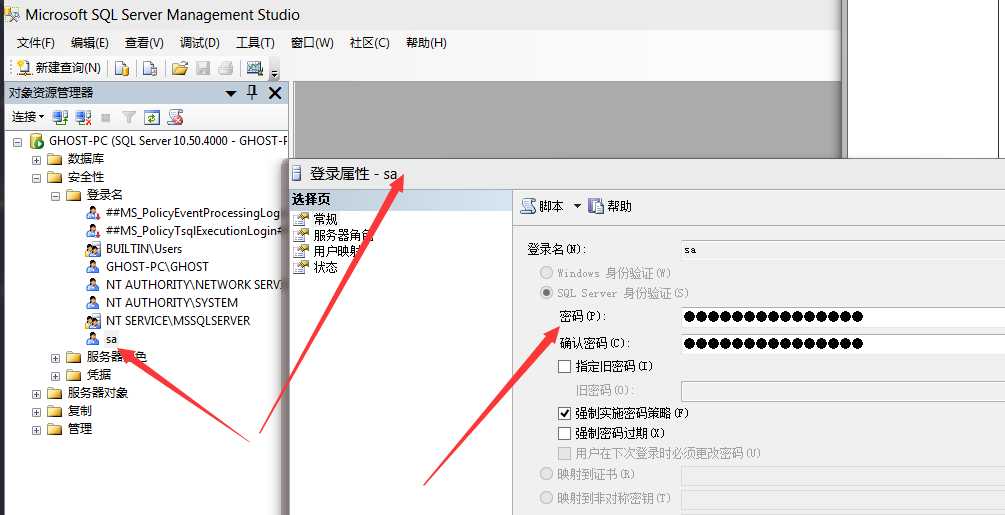Click the Database Engine Query toolbar icon
The width and height of the screenshot is (1005, 515).
point(122,68)
